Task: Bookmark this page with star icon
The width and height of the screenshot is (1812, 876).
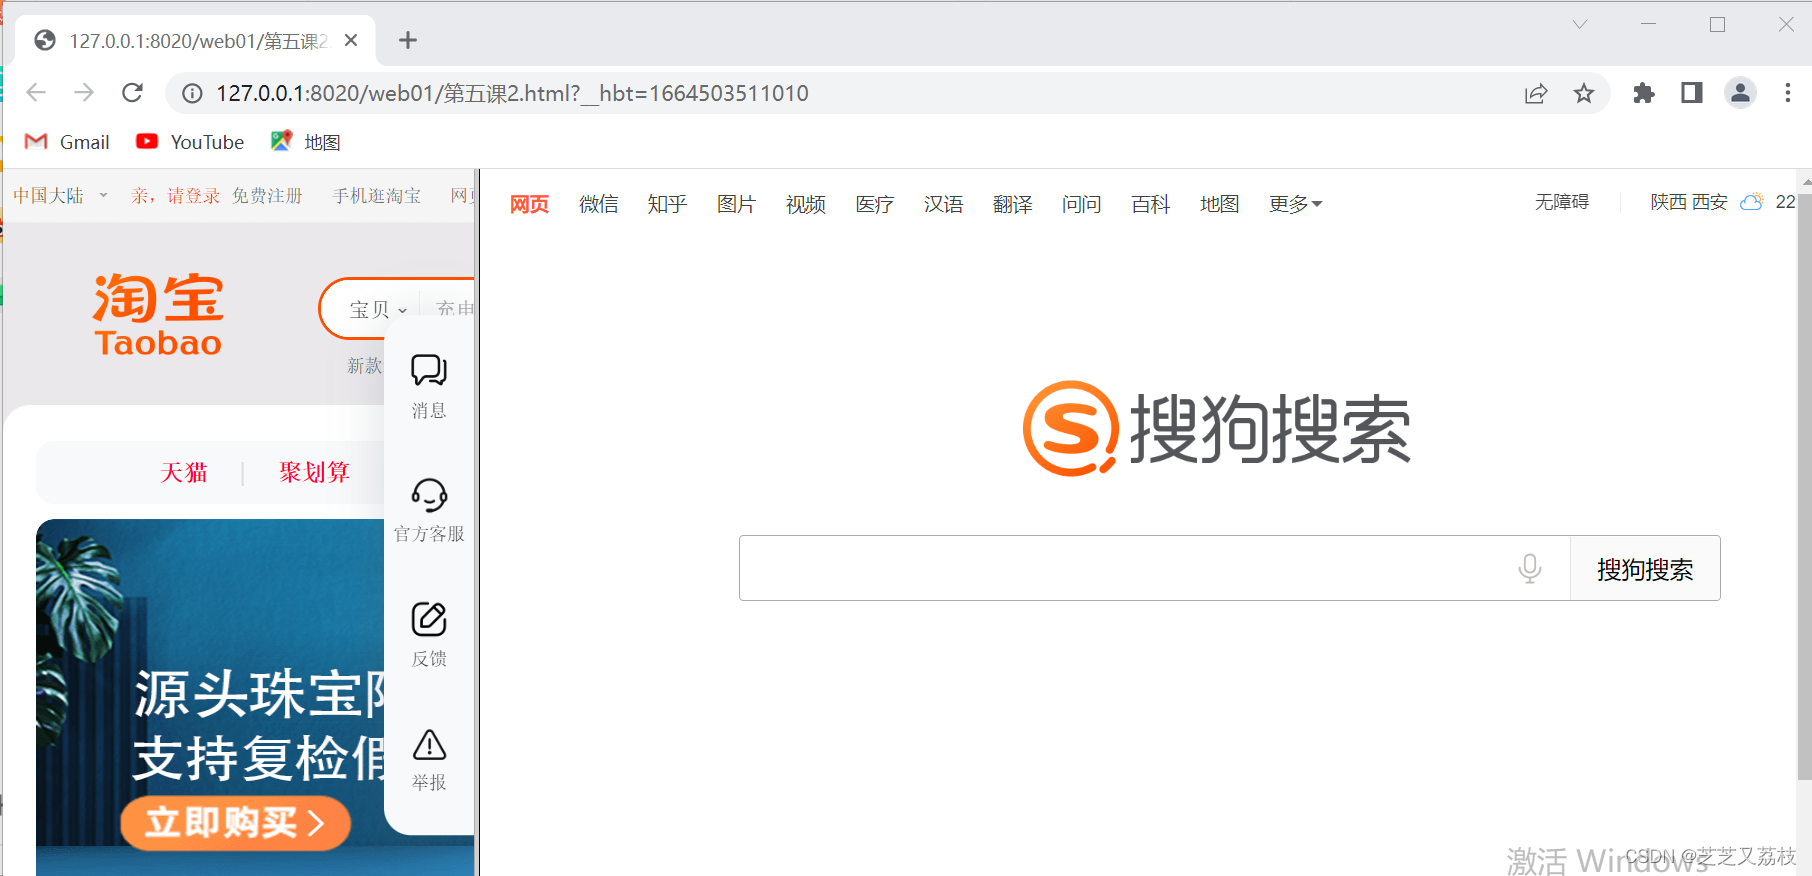Action: (x=1584, y=93)
